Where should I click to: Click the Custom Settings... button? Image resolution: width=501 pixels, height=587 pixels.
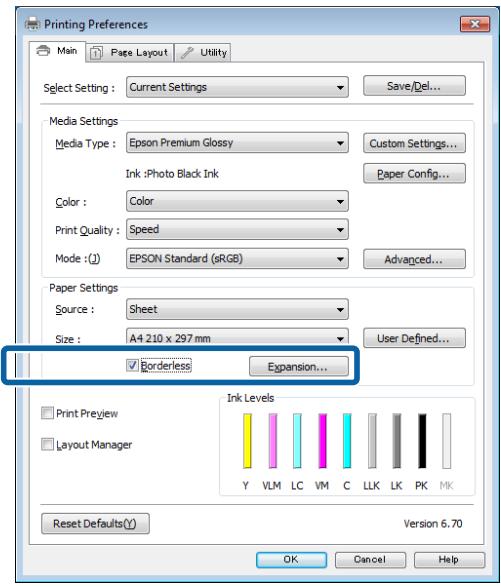[x=414, y=143]
